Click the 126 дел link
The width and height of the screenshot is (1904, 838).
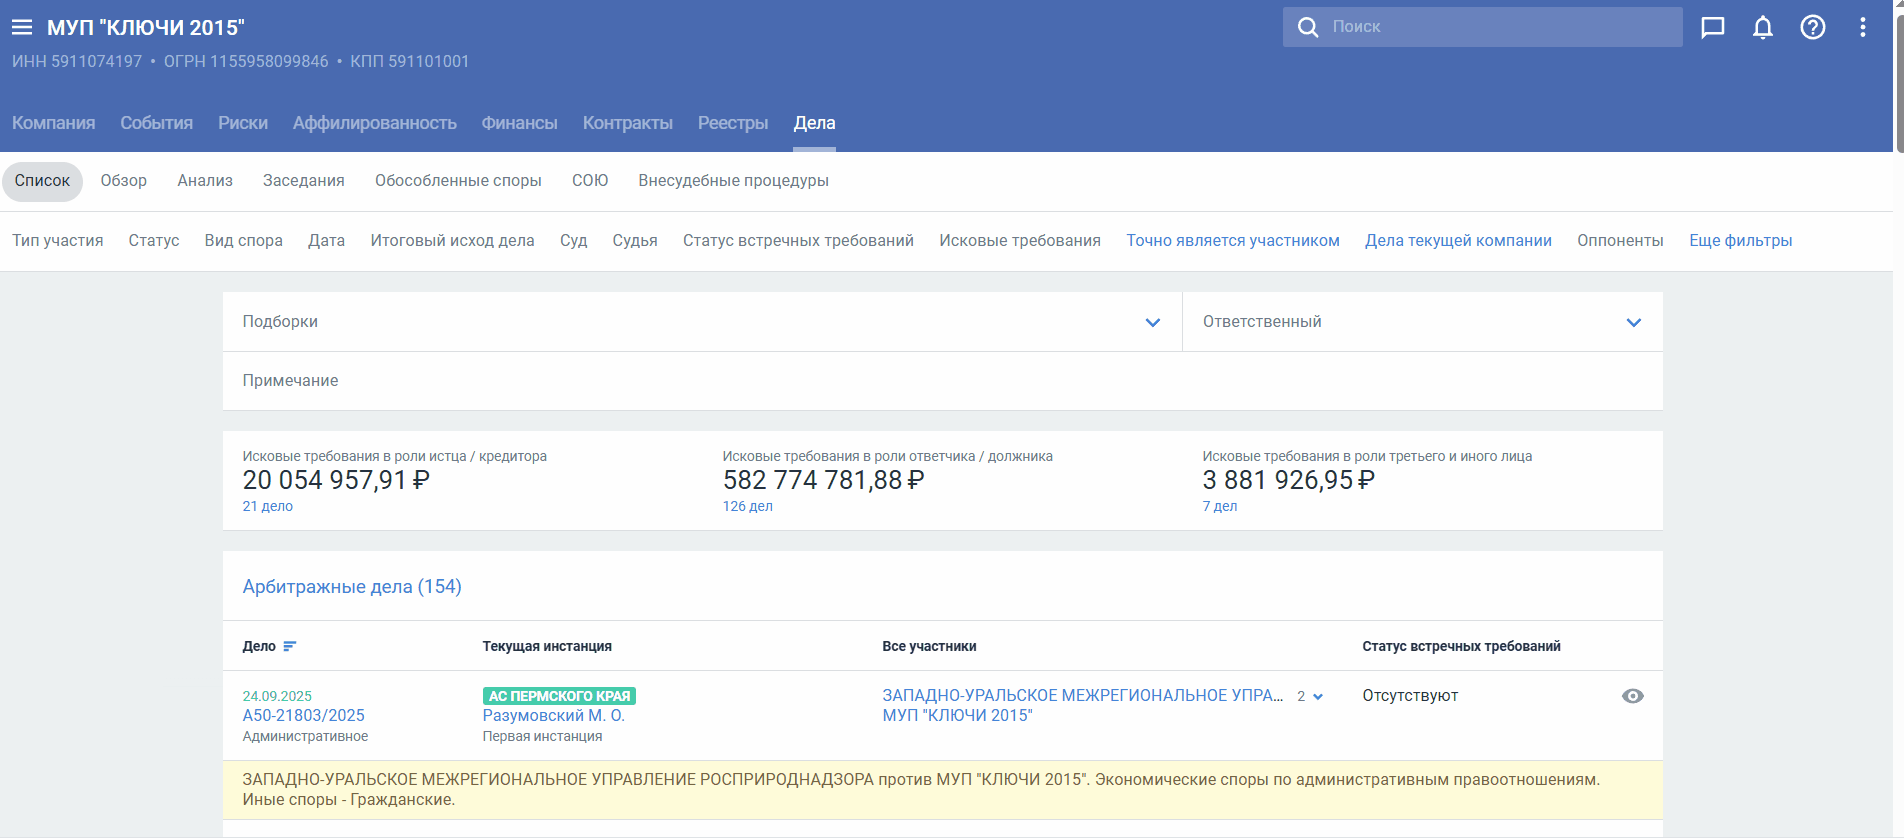point(747,506)
